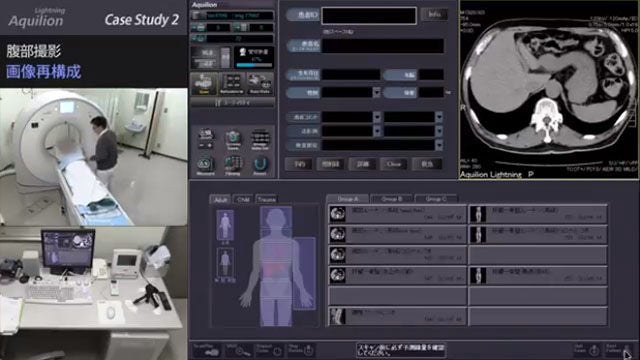This screenshot has height=360, width=640.
Task: Click the last icon in bottom bar
Action: [x=619, y=350]
